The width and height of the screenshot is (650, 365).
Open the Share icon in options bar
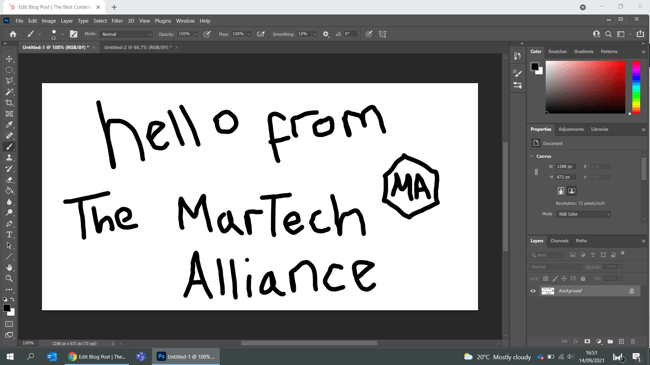pos(640,34)
